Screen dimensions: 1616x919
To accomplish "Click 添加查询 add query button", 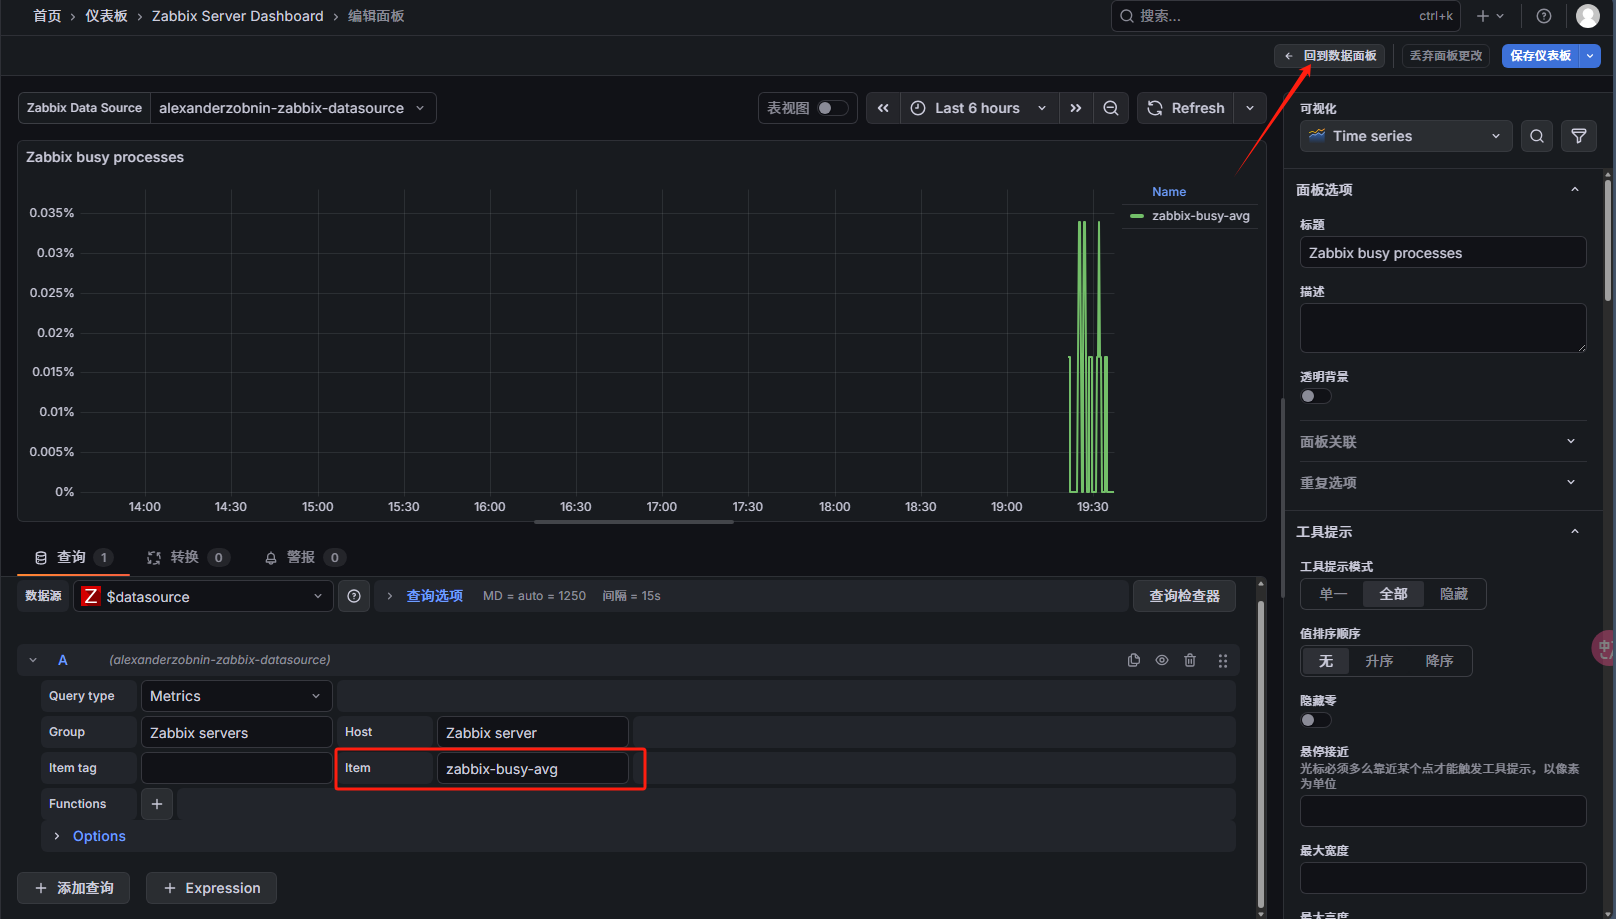I will (74, 888).
